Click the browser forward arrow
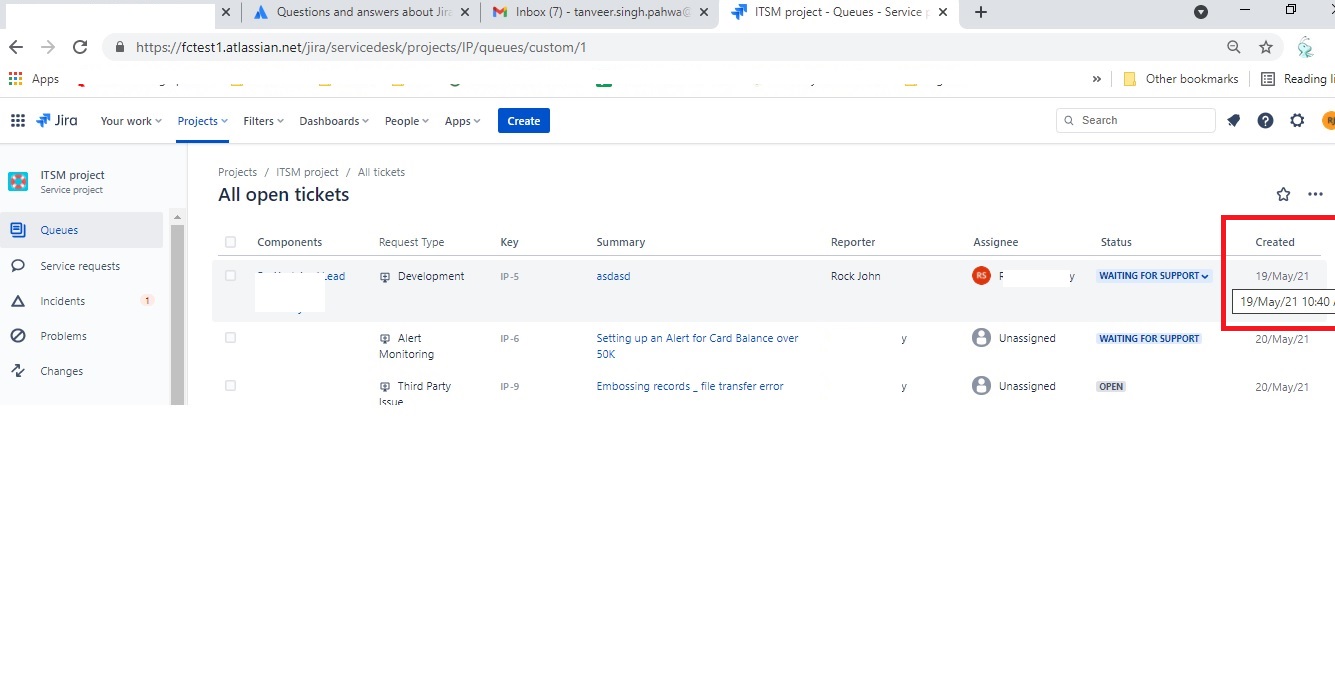Image resolution: width=1335 pixels, height=698 pixels. pyautogui.click(x=47, y=47)
